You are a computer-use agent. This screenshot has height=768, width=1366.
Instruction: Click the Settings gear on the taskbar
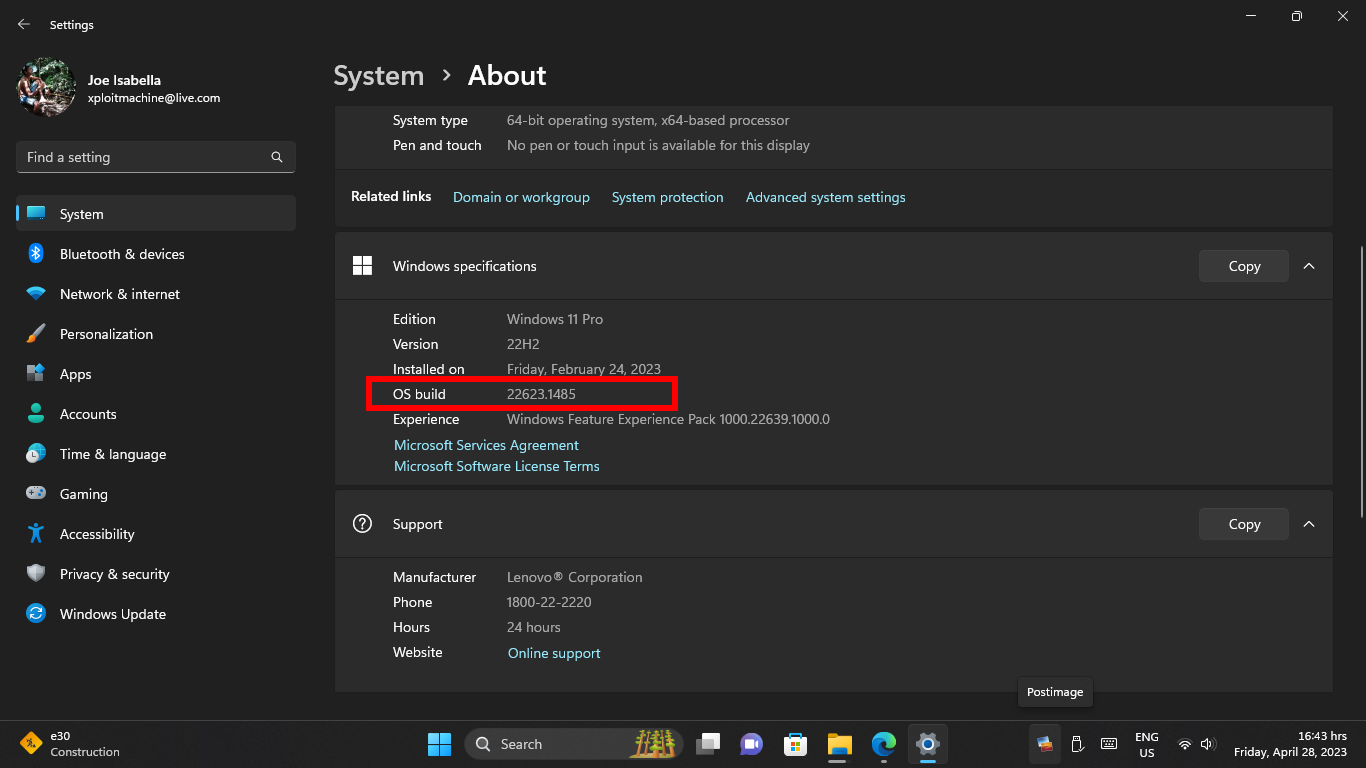pos(928,744)
